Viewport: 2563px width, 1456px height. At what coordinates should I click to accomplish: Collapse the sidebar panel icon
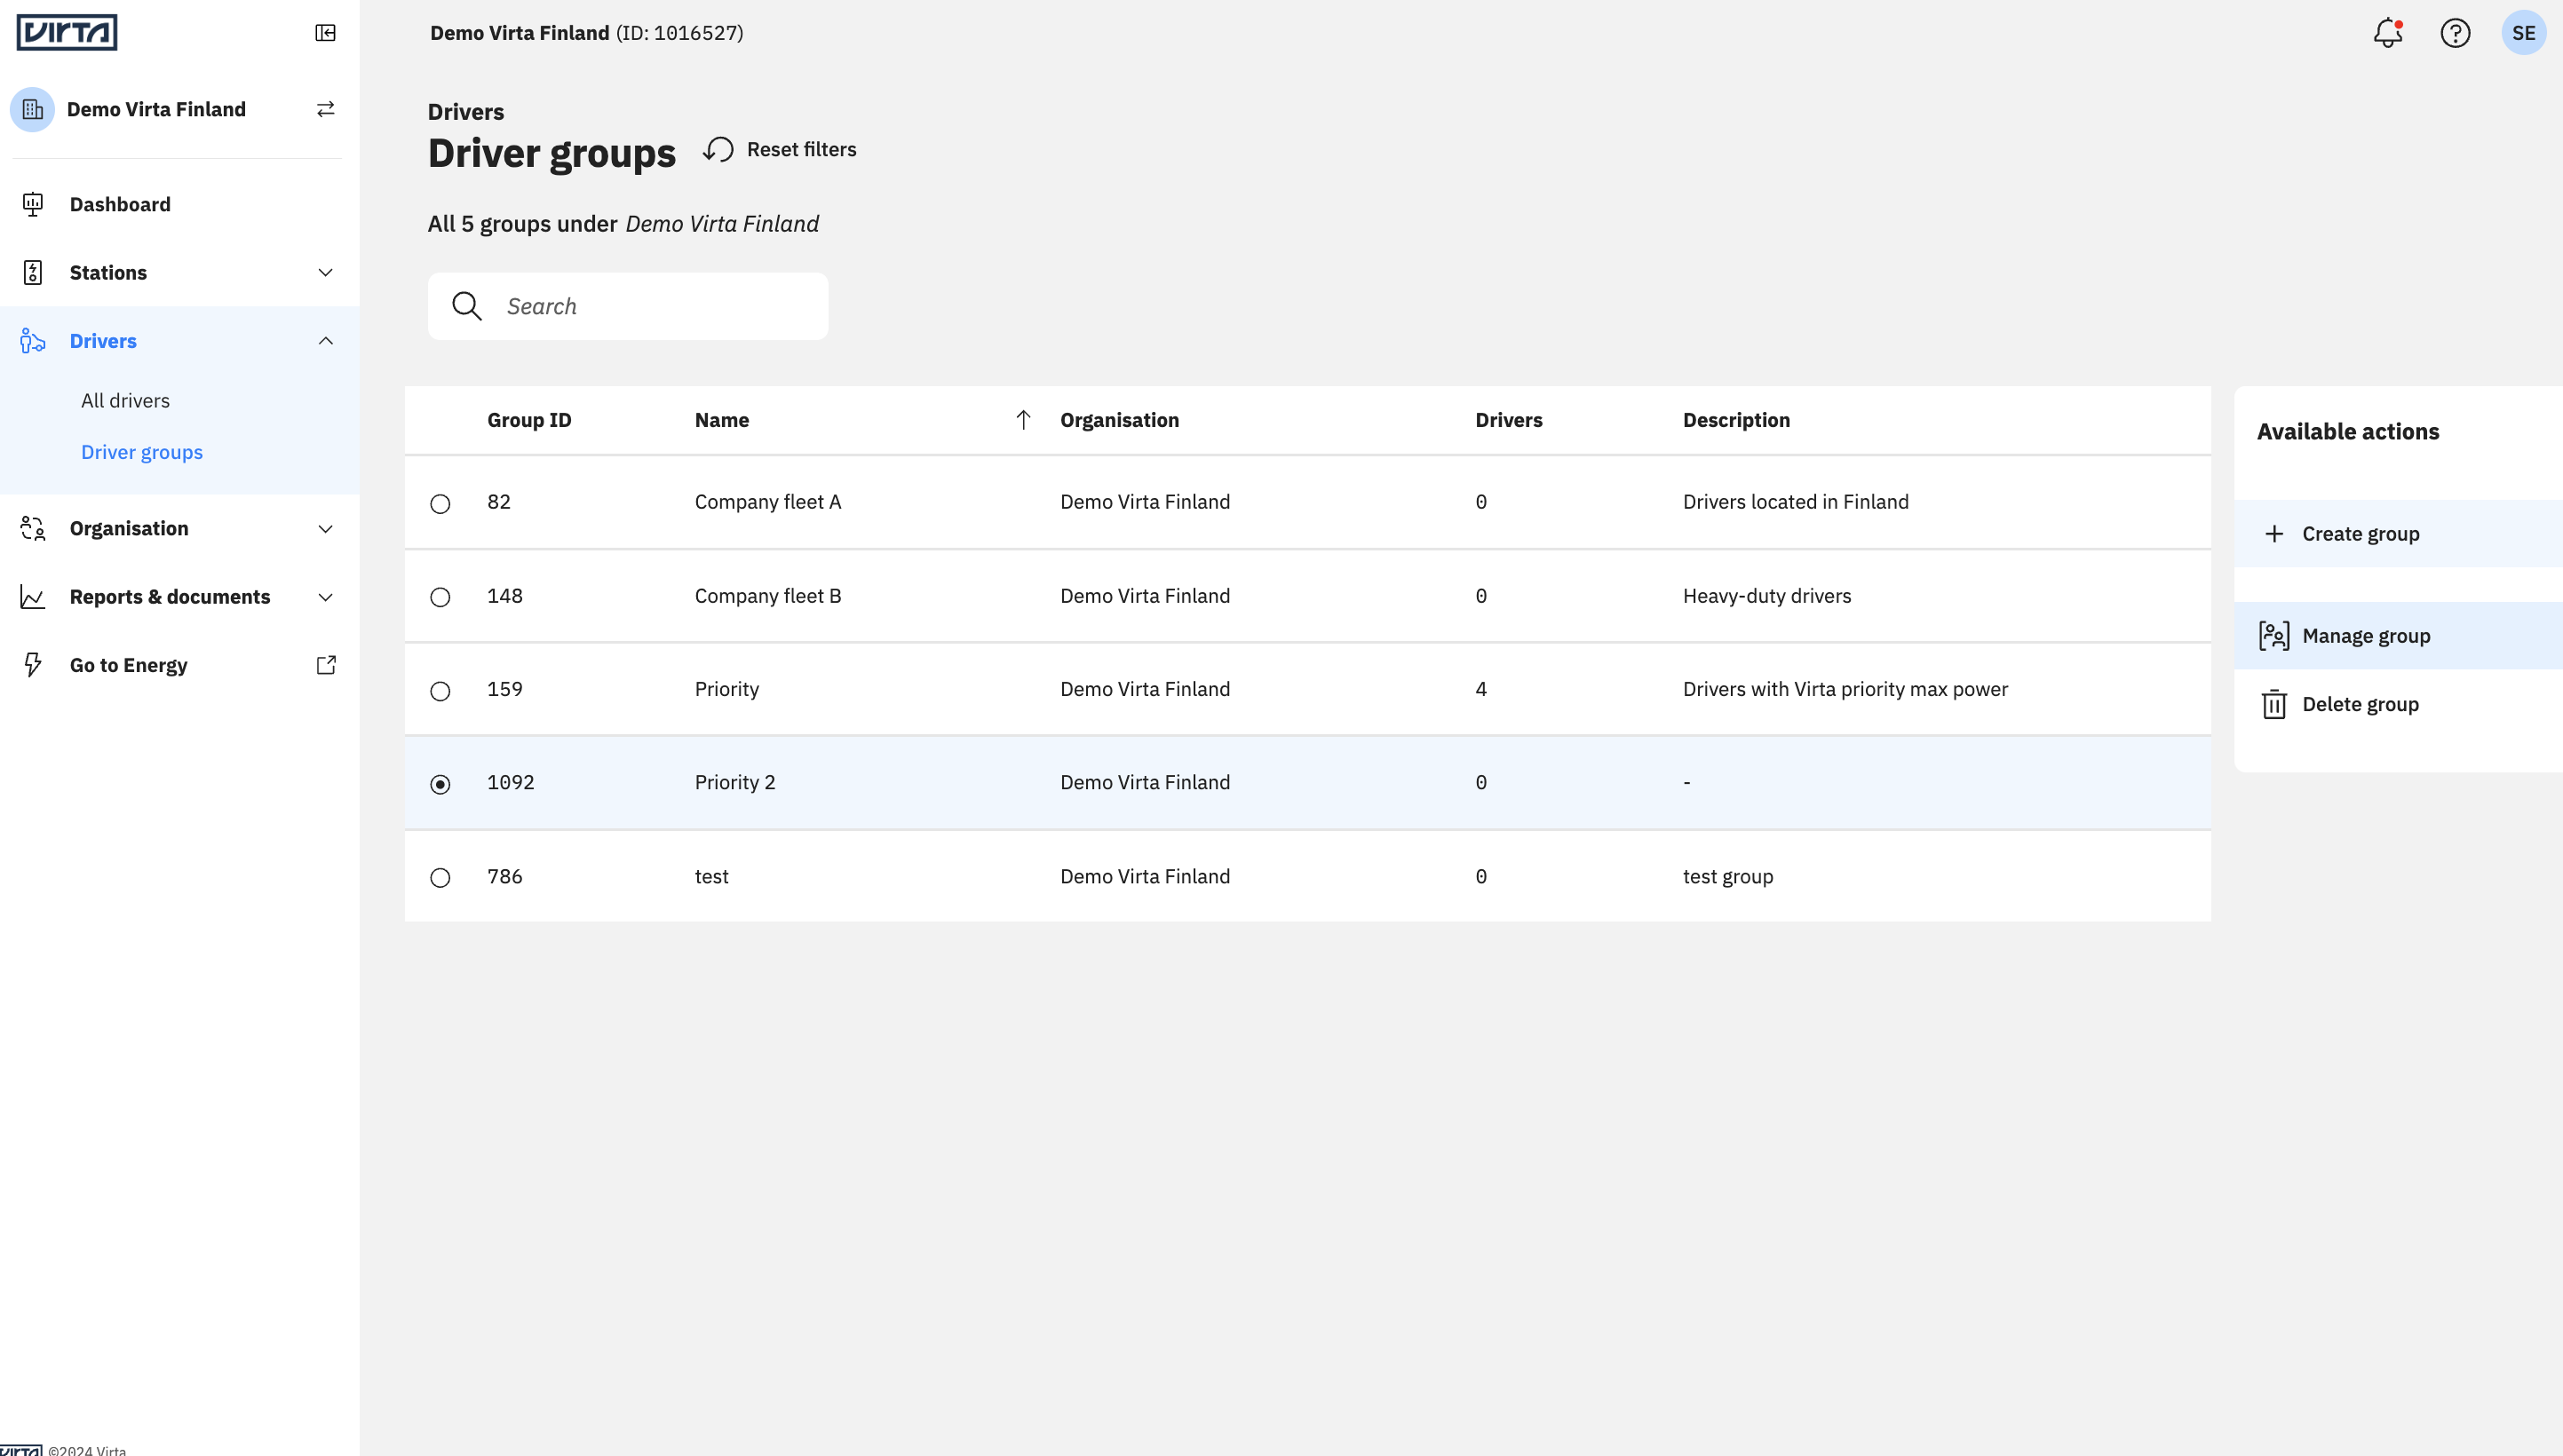pos(325,33)
